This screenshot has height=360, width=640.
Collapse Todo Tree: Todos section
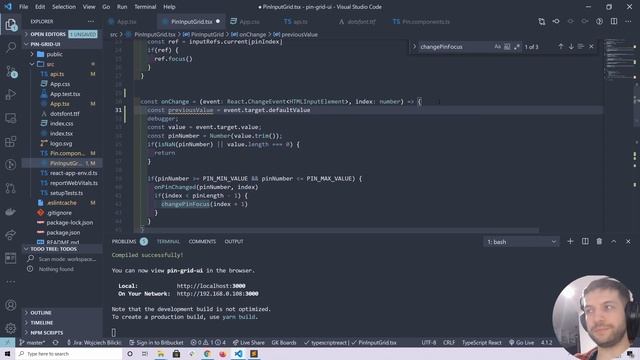point(62,249)
